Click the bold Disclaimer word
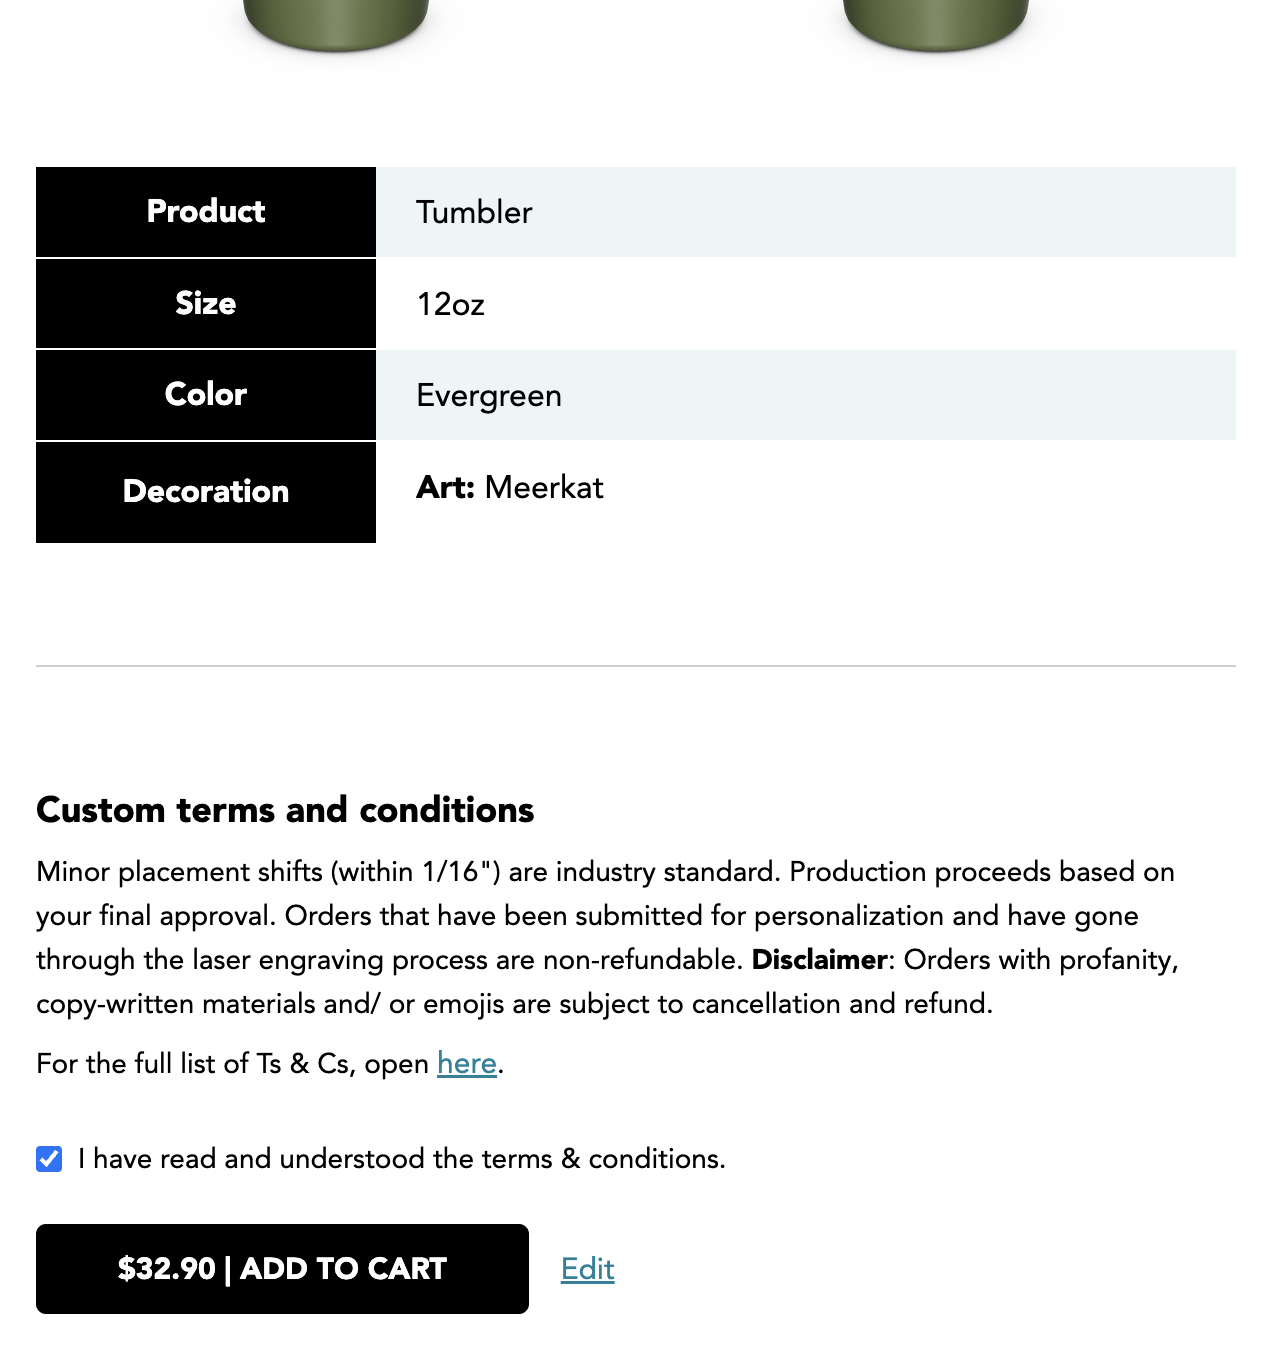Screen dimensions: 1270x1372 point(819,960)
